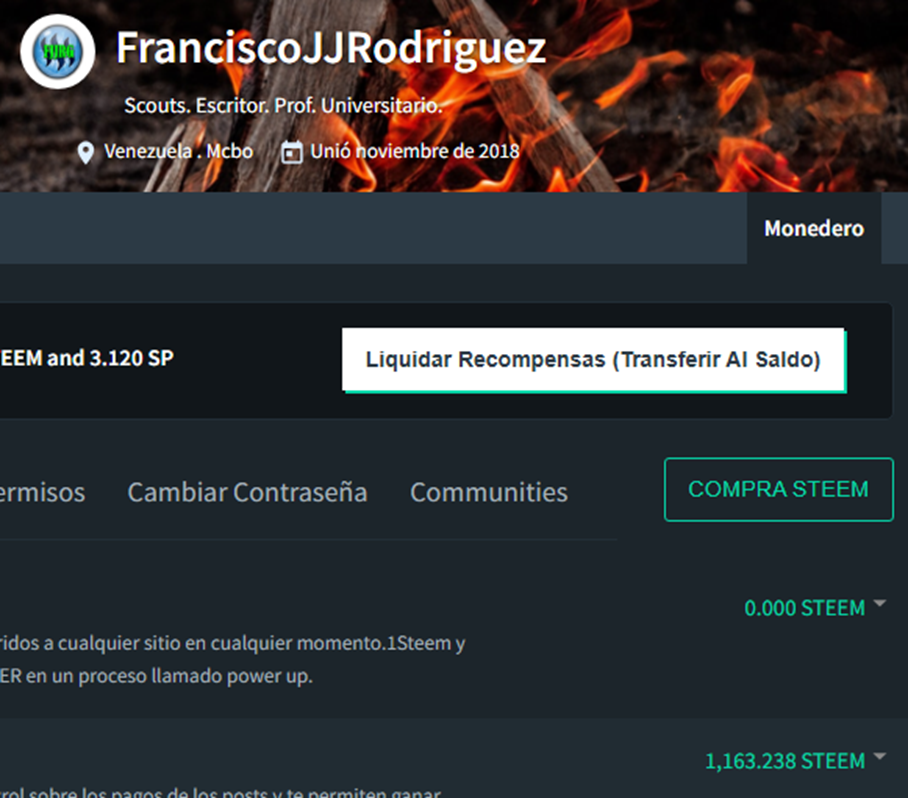This screenshot has height=798, width=908.
Task: Click 'Unió noviembre de 2018' join date
Action: [415, 151]
